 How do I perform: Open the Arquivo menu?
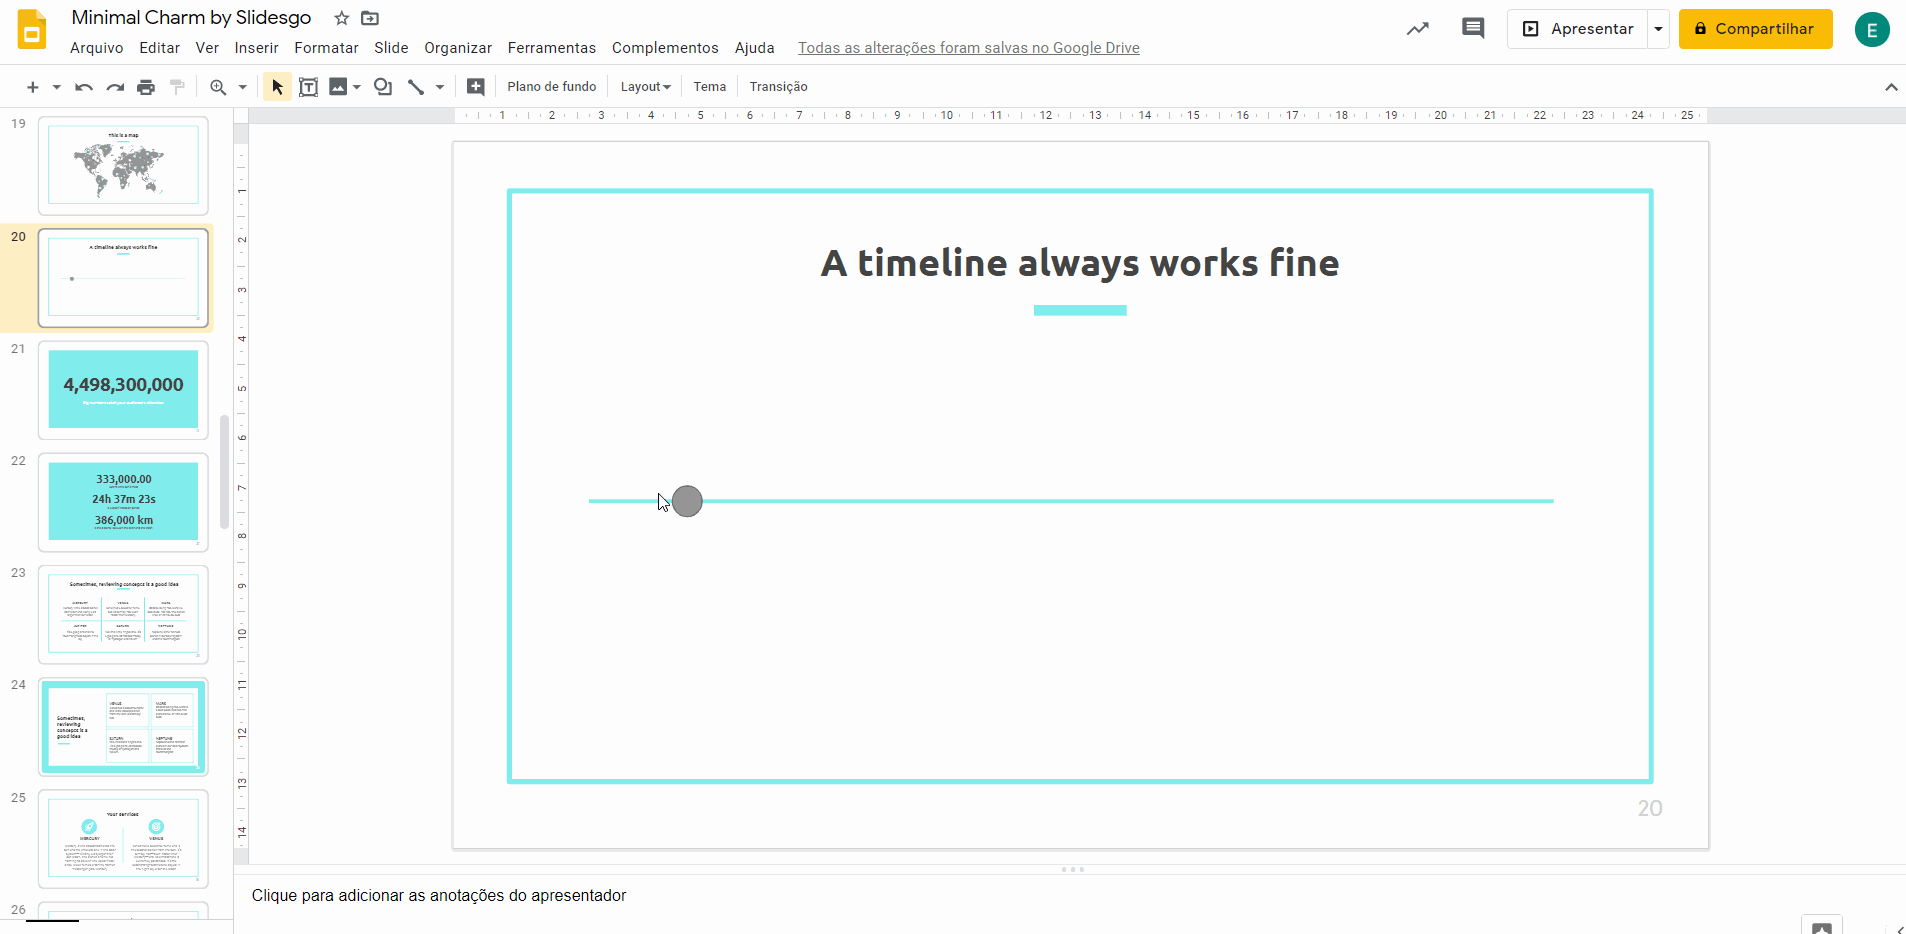[97, 48]
